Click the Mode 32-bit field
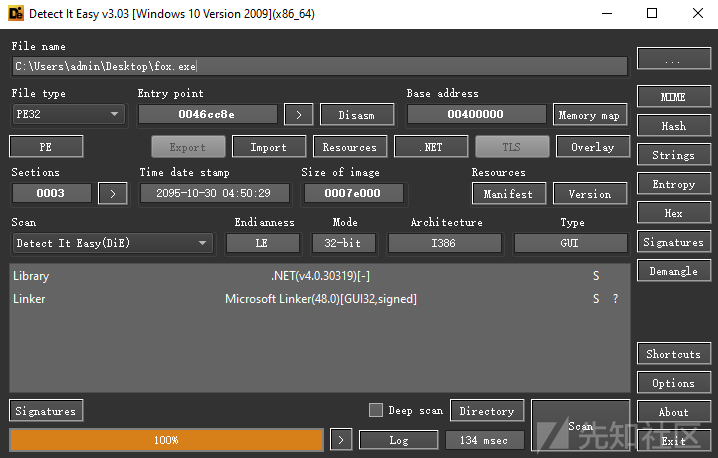This screenshot has height=458, width=718. pyautogui.click(x=343, y=243)
